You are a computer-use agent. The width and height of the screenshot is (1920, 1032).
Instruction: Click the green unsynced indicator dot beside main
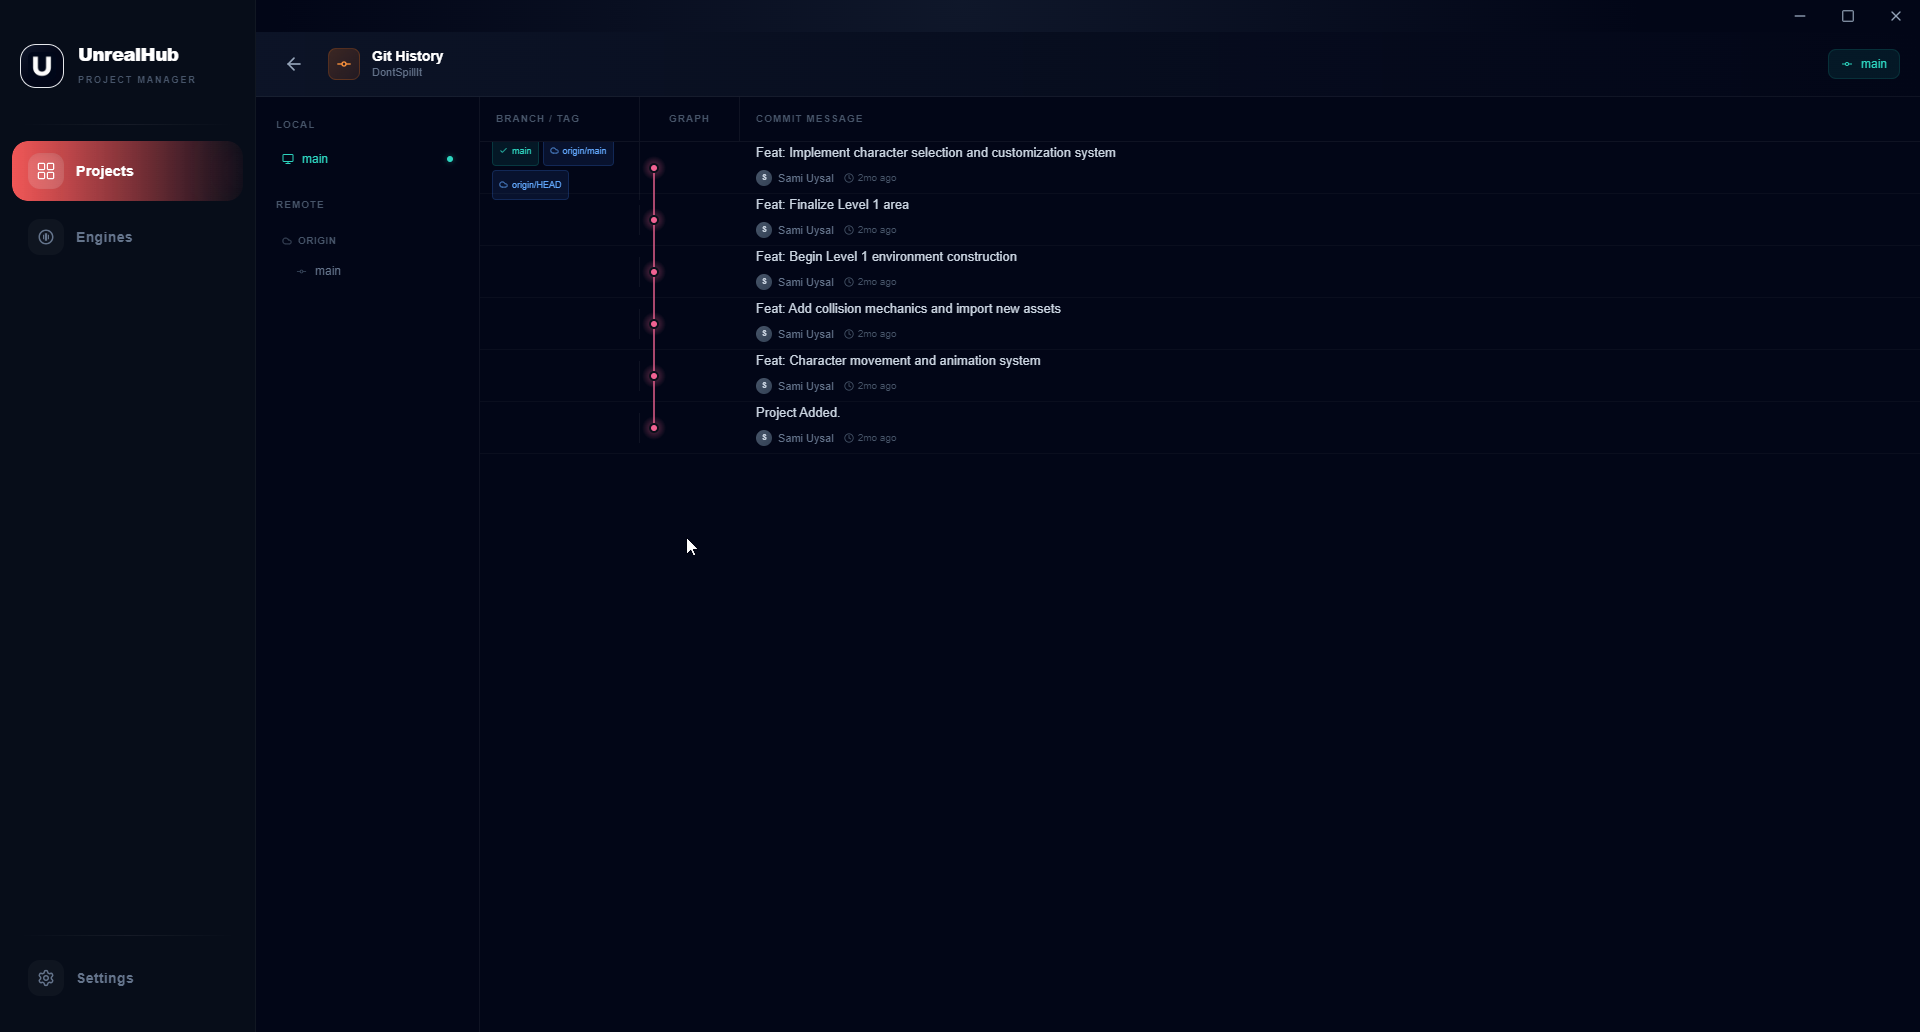coord(451,159)
